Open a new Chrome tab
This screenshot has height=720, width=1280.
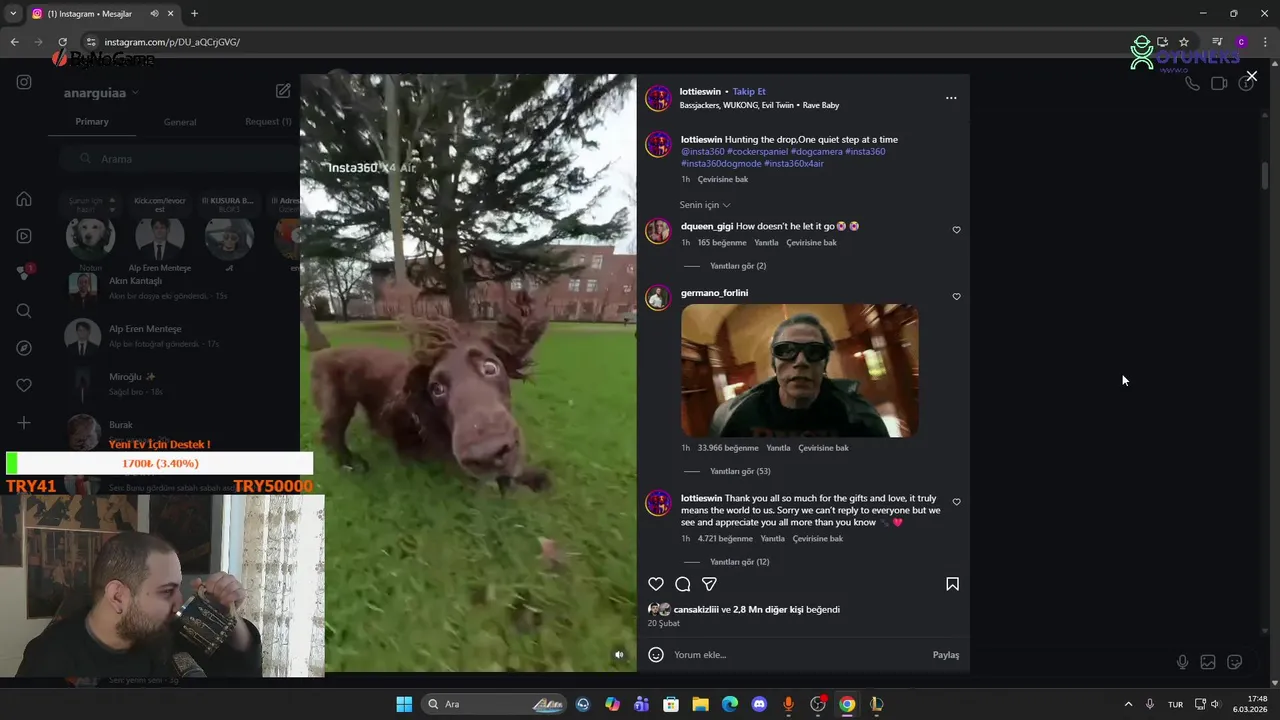[x=194, y=14]
